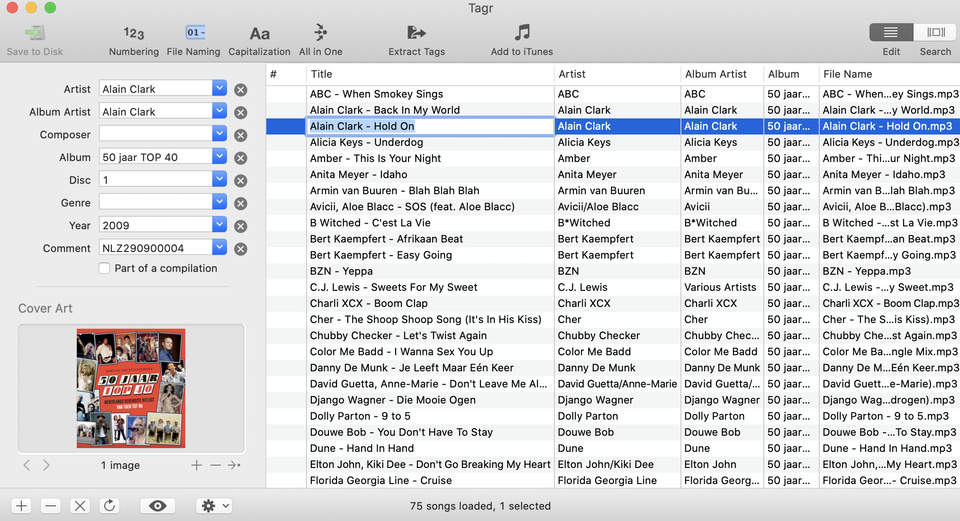This screenshot has height=521, width=960.
Task: Add a cover art image
Action: (196, 465)
